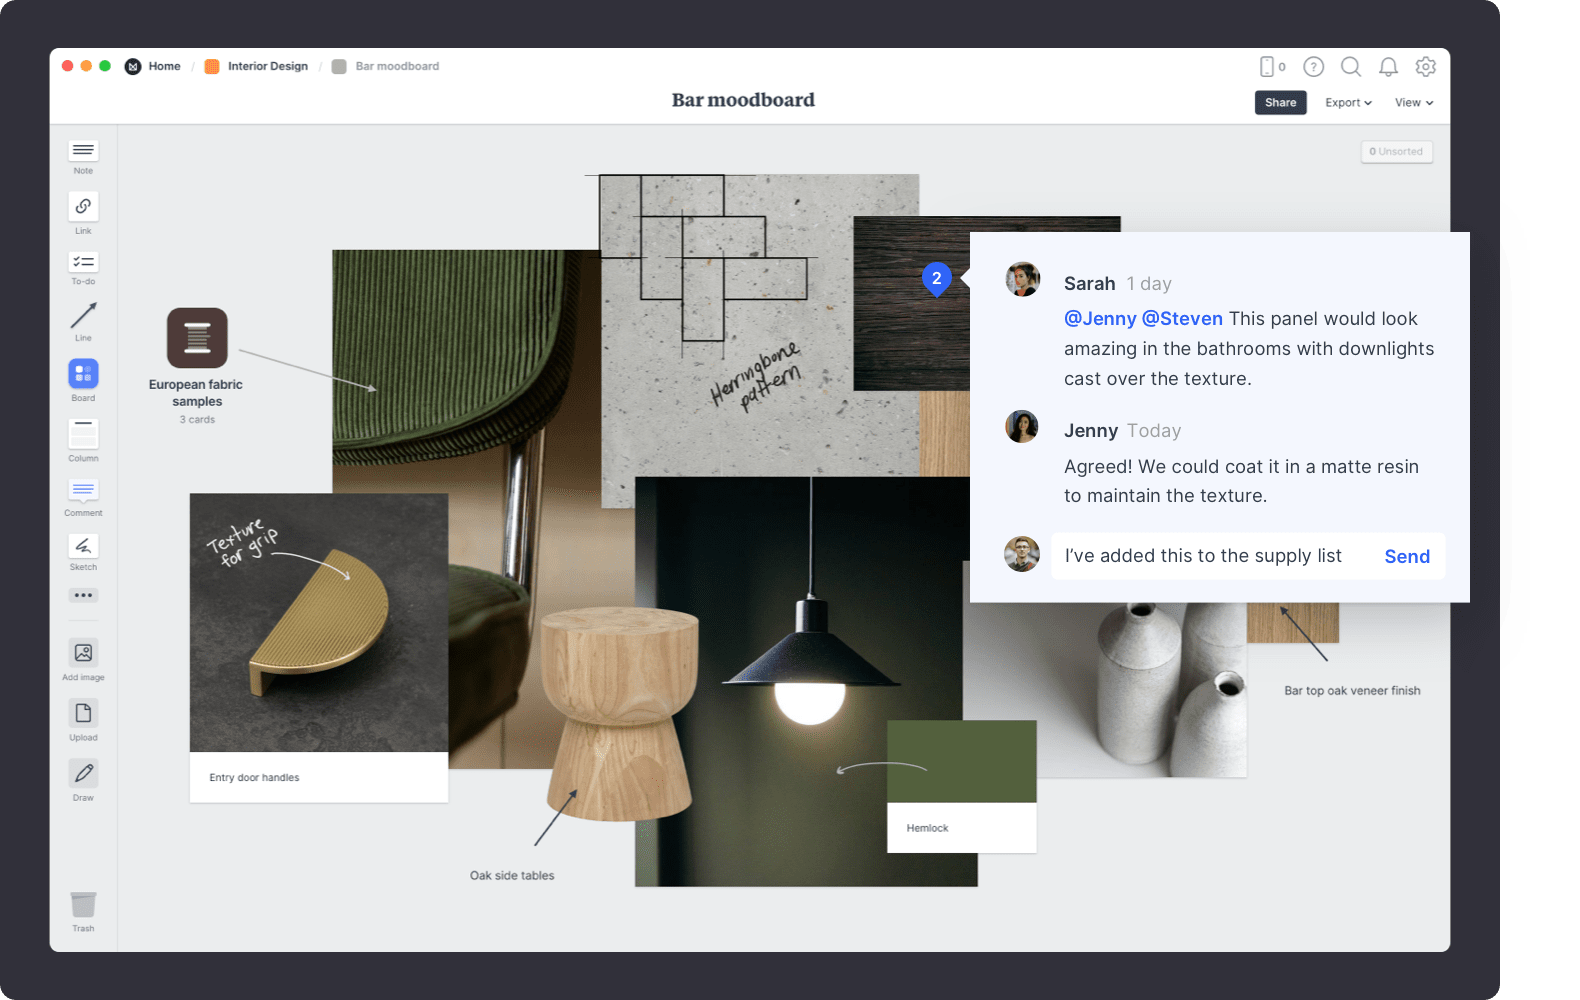Expand the Export dropdown

[x=1348, y=103]
